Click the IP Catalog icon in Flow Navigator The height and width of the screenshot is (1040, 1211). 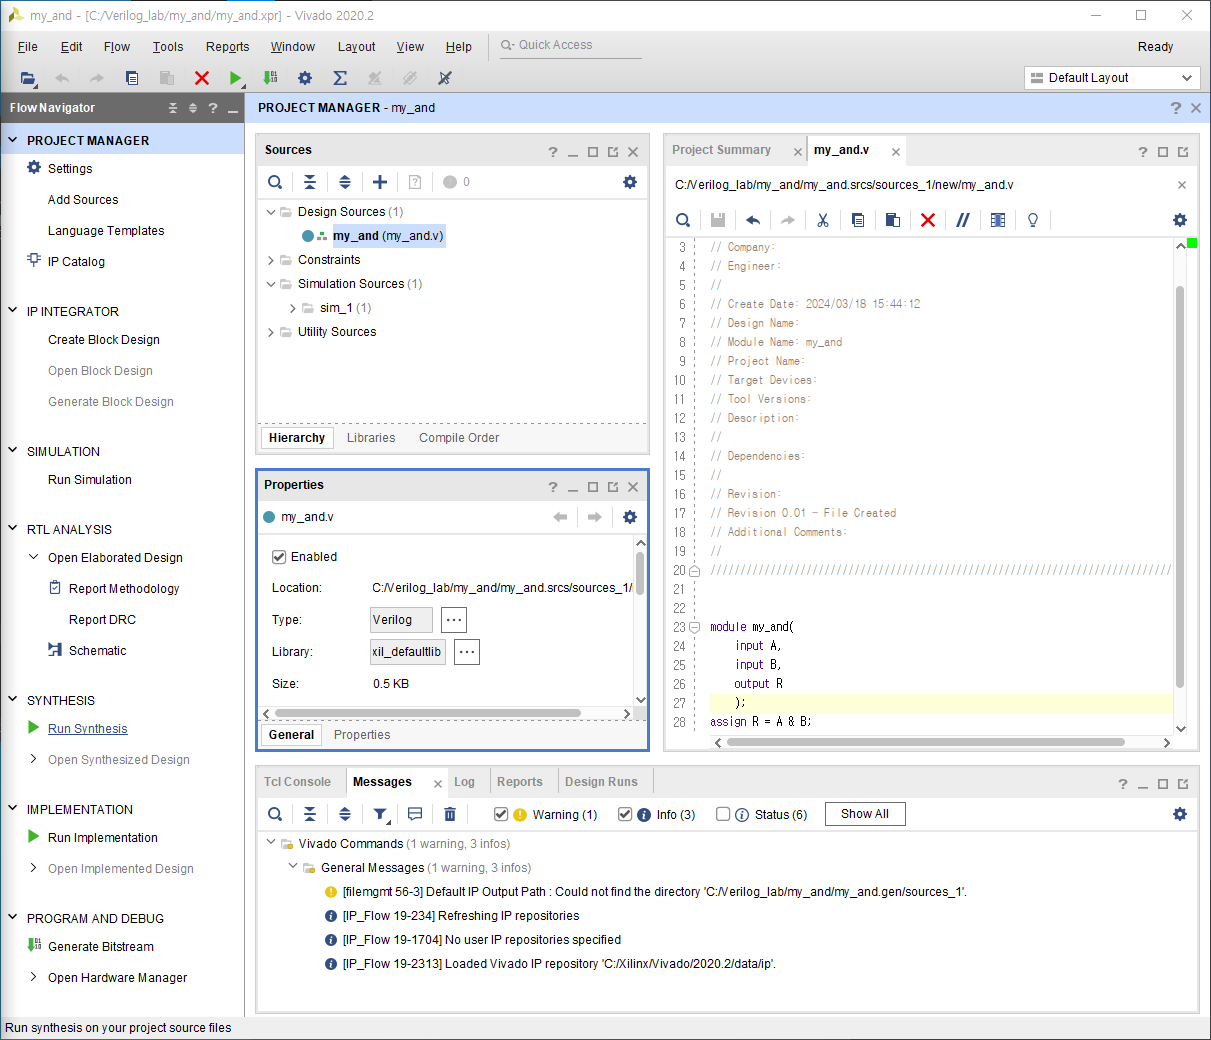[34, 260]
